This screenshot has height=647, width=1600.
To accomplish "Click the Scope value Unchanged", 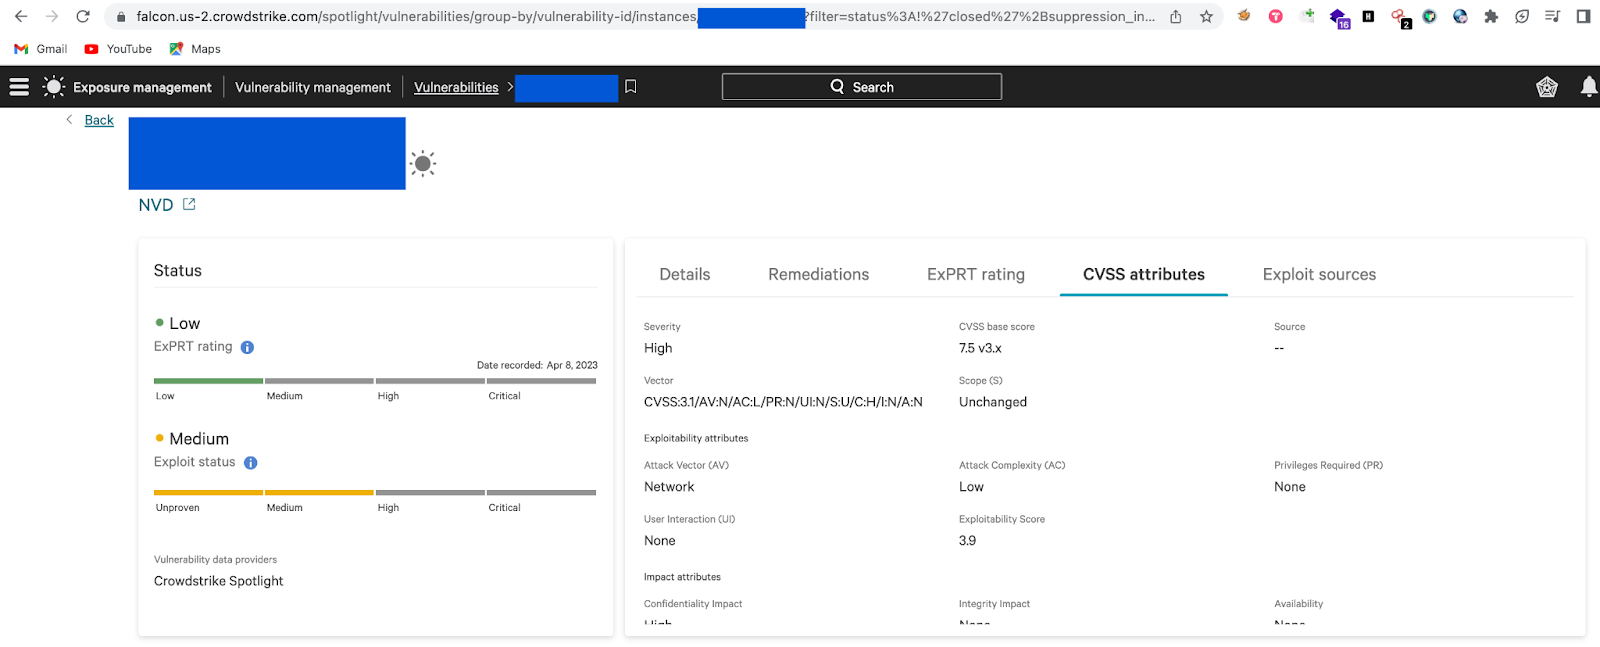I will tap(993, 402).
